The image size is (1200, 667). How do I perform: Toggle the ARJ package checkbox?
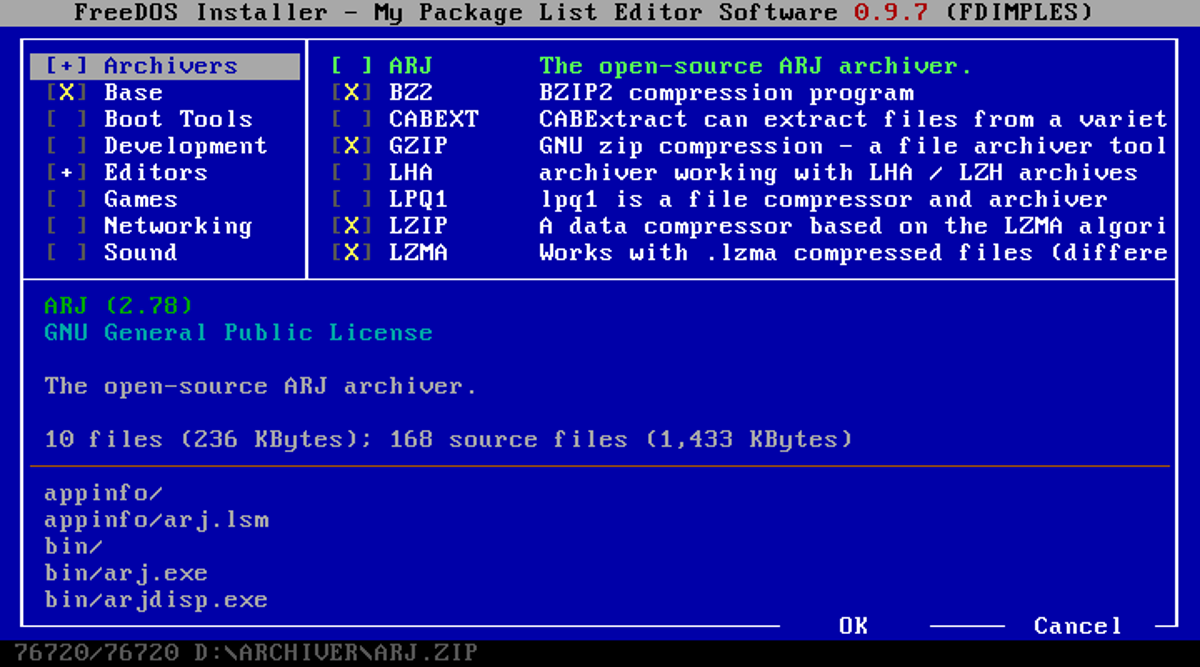(x=352, y=66)
